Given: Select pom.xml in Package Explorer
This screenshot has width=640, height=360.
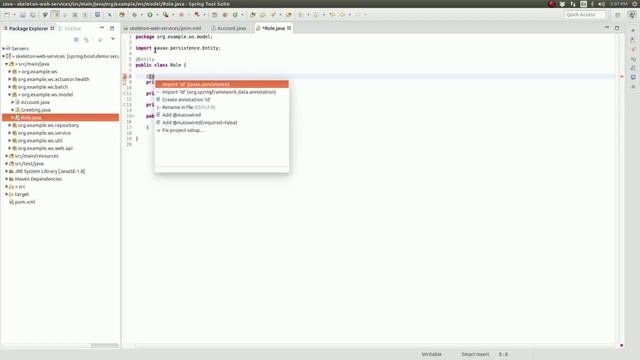Looking at the screenshot, I should [x=25, y=202].
